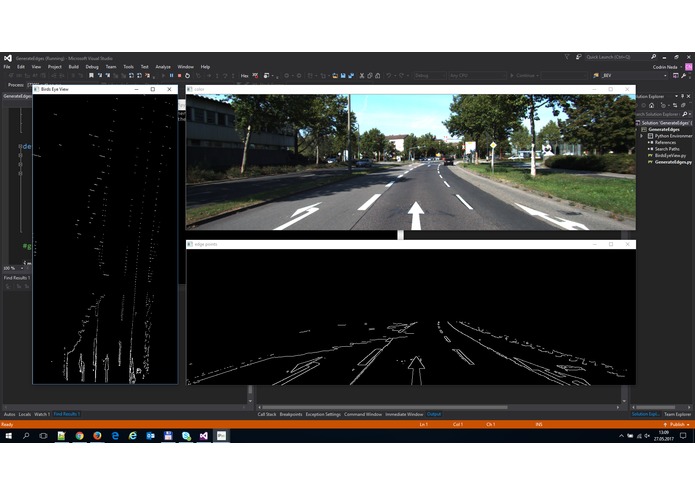Expand the Python Environments node
The height and width of the screenshot is (494, 695).
641,136
